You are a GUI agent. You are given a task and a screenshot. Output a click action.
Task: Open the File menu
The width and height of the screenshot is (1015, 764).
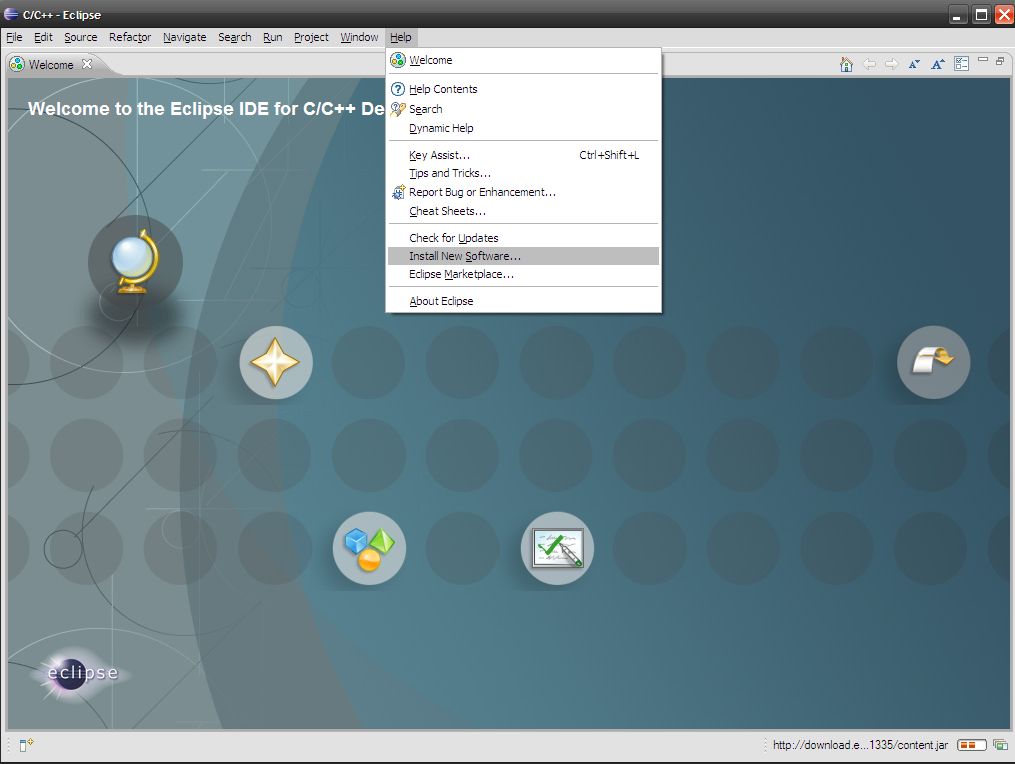[14, 37]
